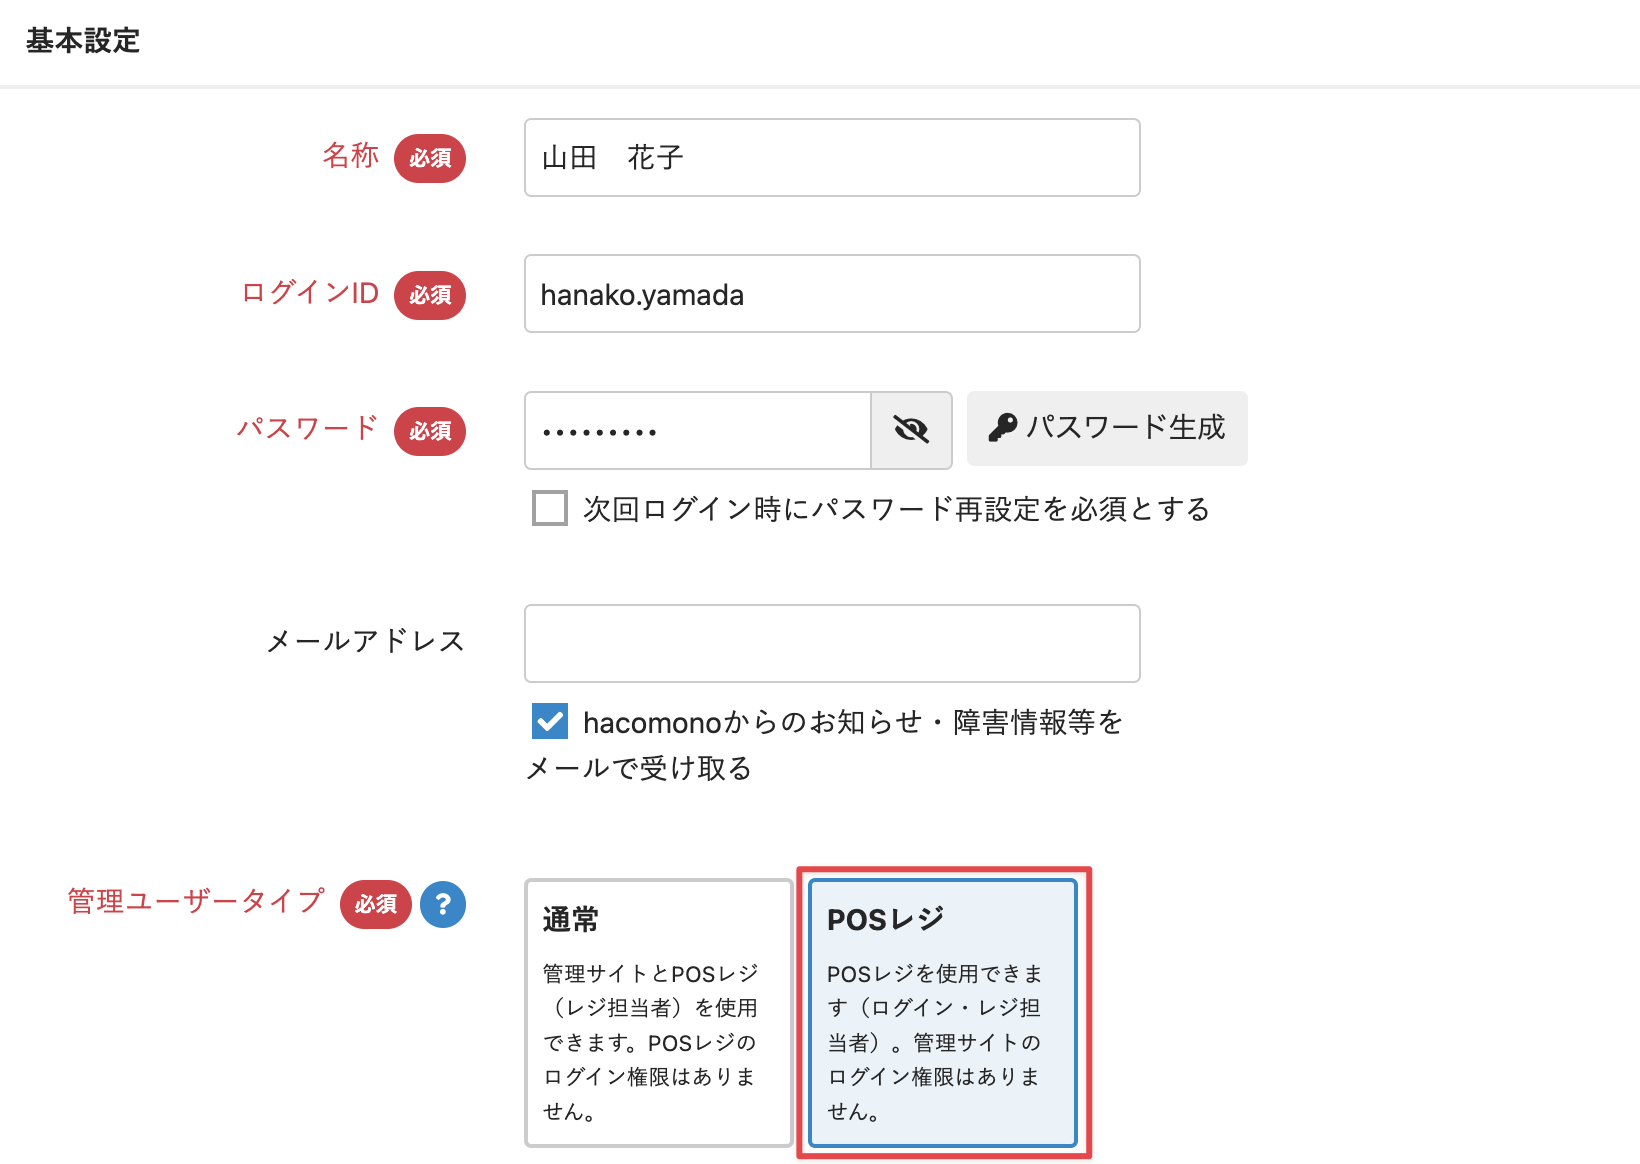
Task: Click the red ログインID field label
Action: tap(310, 292)
